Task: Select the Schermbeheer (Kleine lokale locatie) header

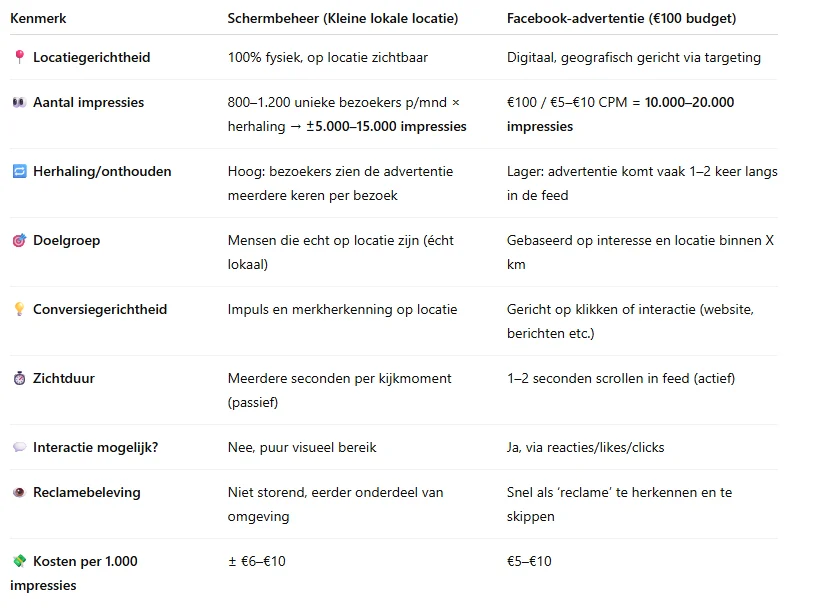Action: pos(342,18)
